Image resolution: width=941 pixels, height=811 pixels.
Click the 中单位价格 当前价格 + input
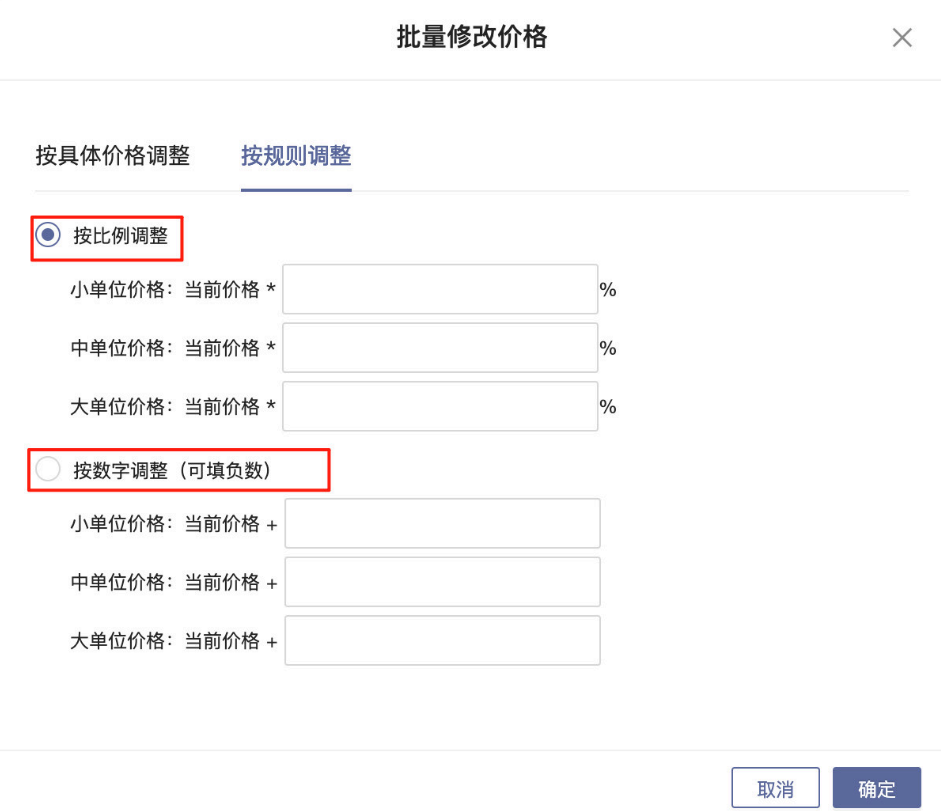click(442, 582)
